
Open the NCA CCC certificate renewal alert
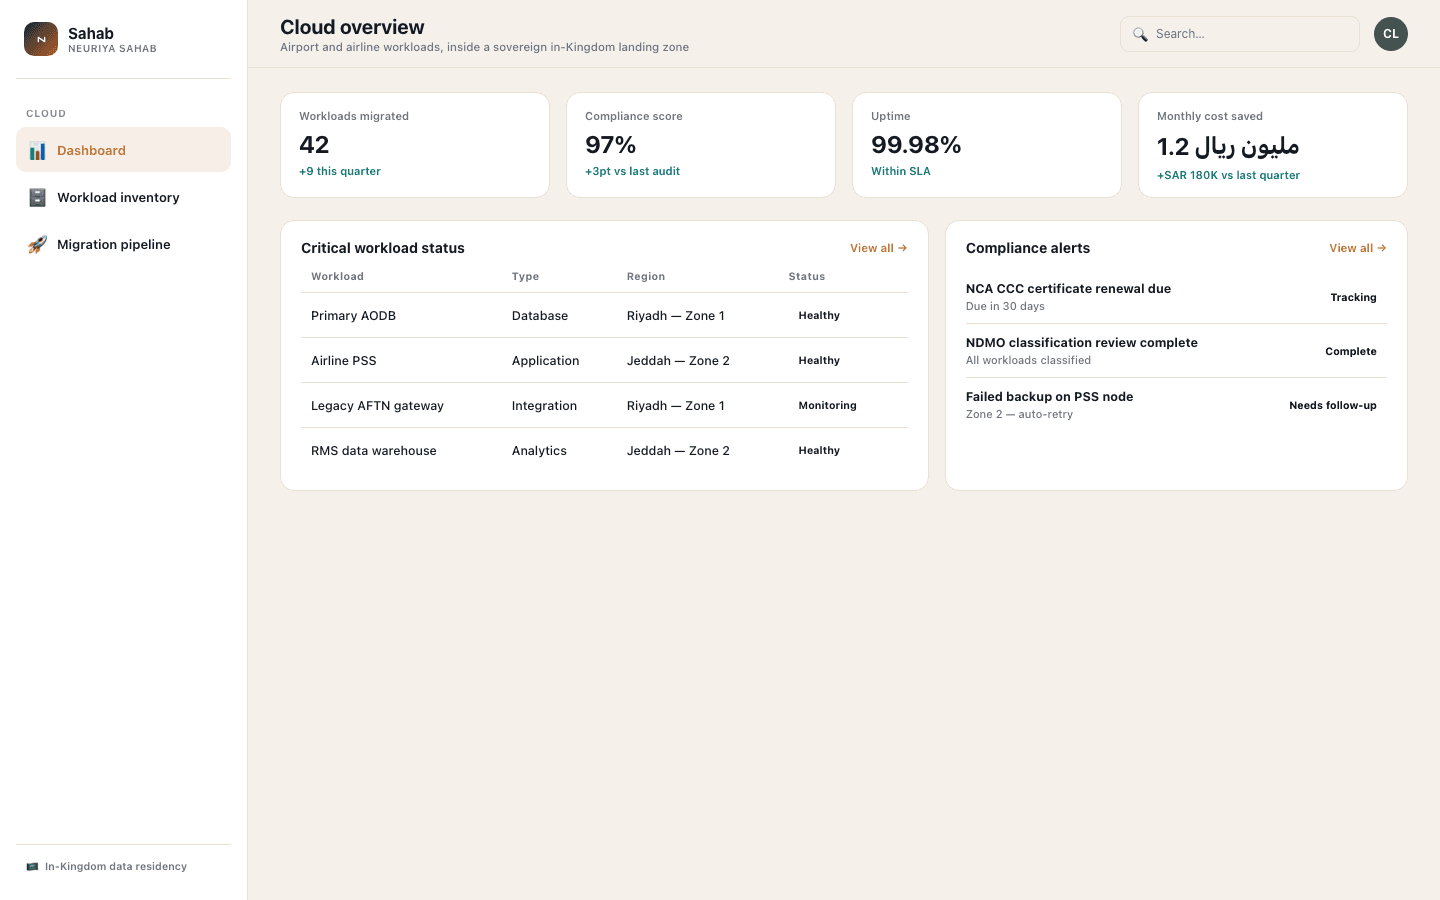click(1176, 297)
